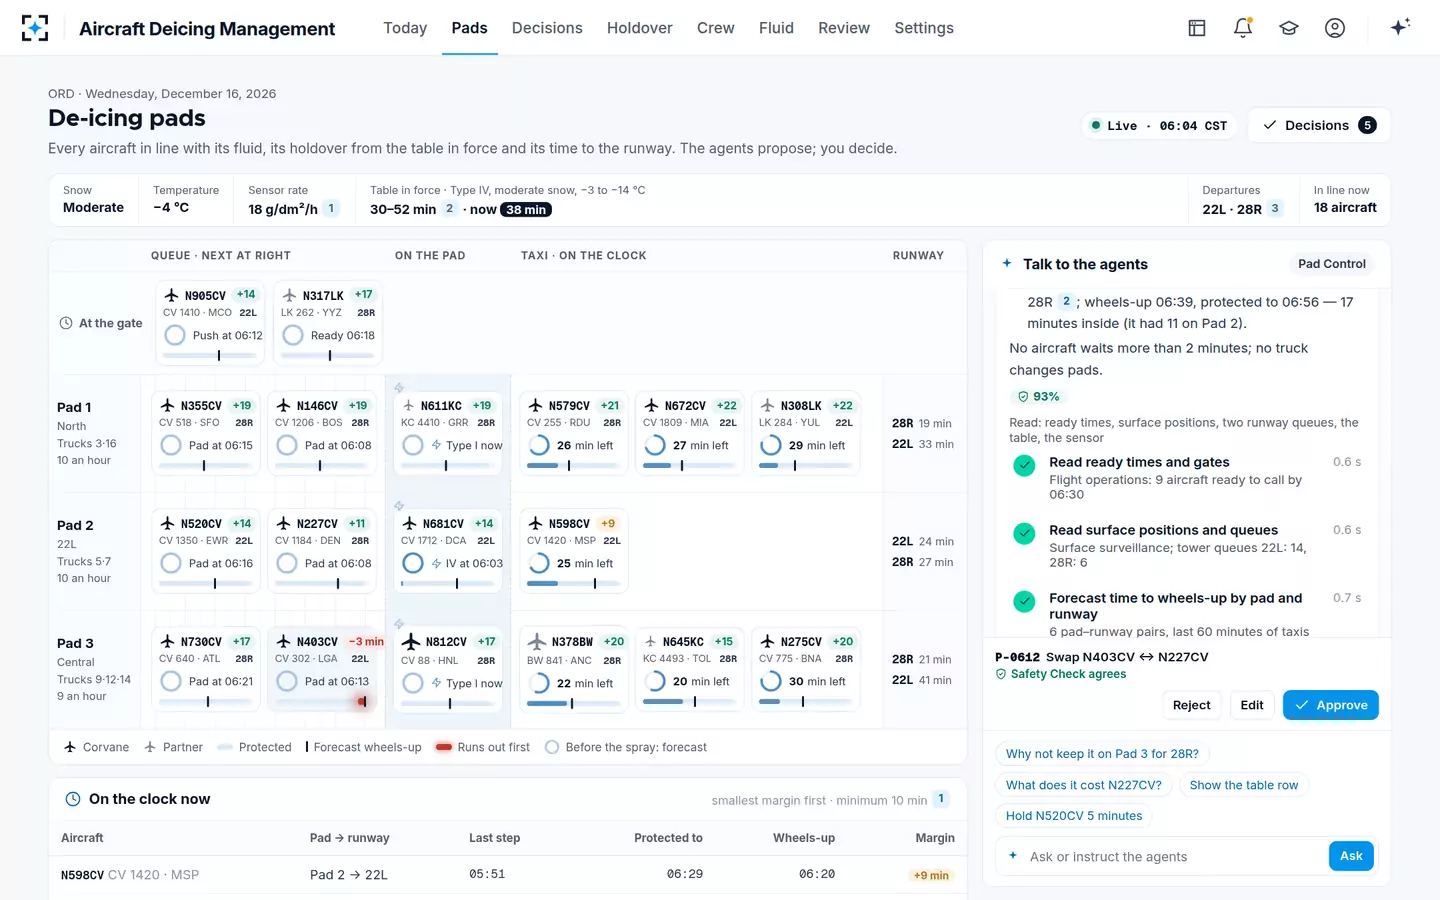Click the airplane icon on card N812CV
Image resolution: width=1440 pixels, height=900 pixels.
tap(411, 641)
